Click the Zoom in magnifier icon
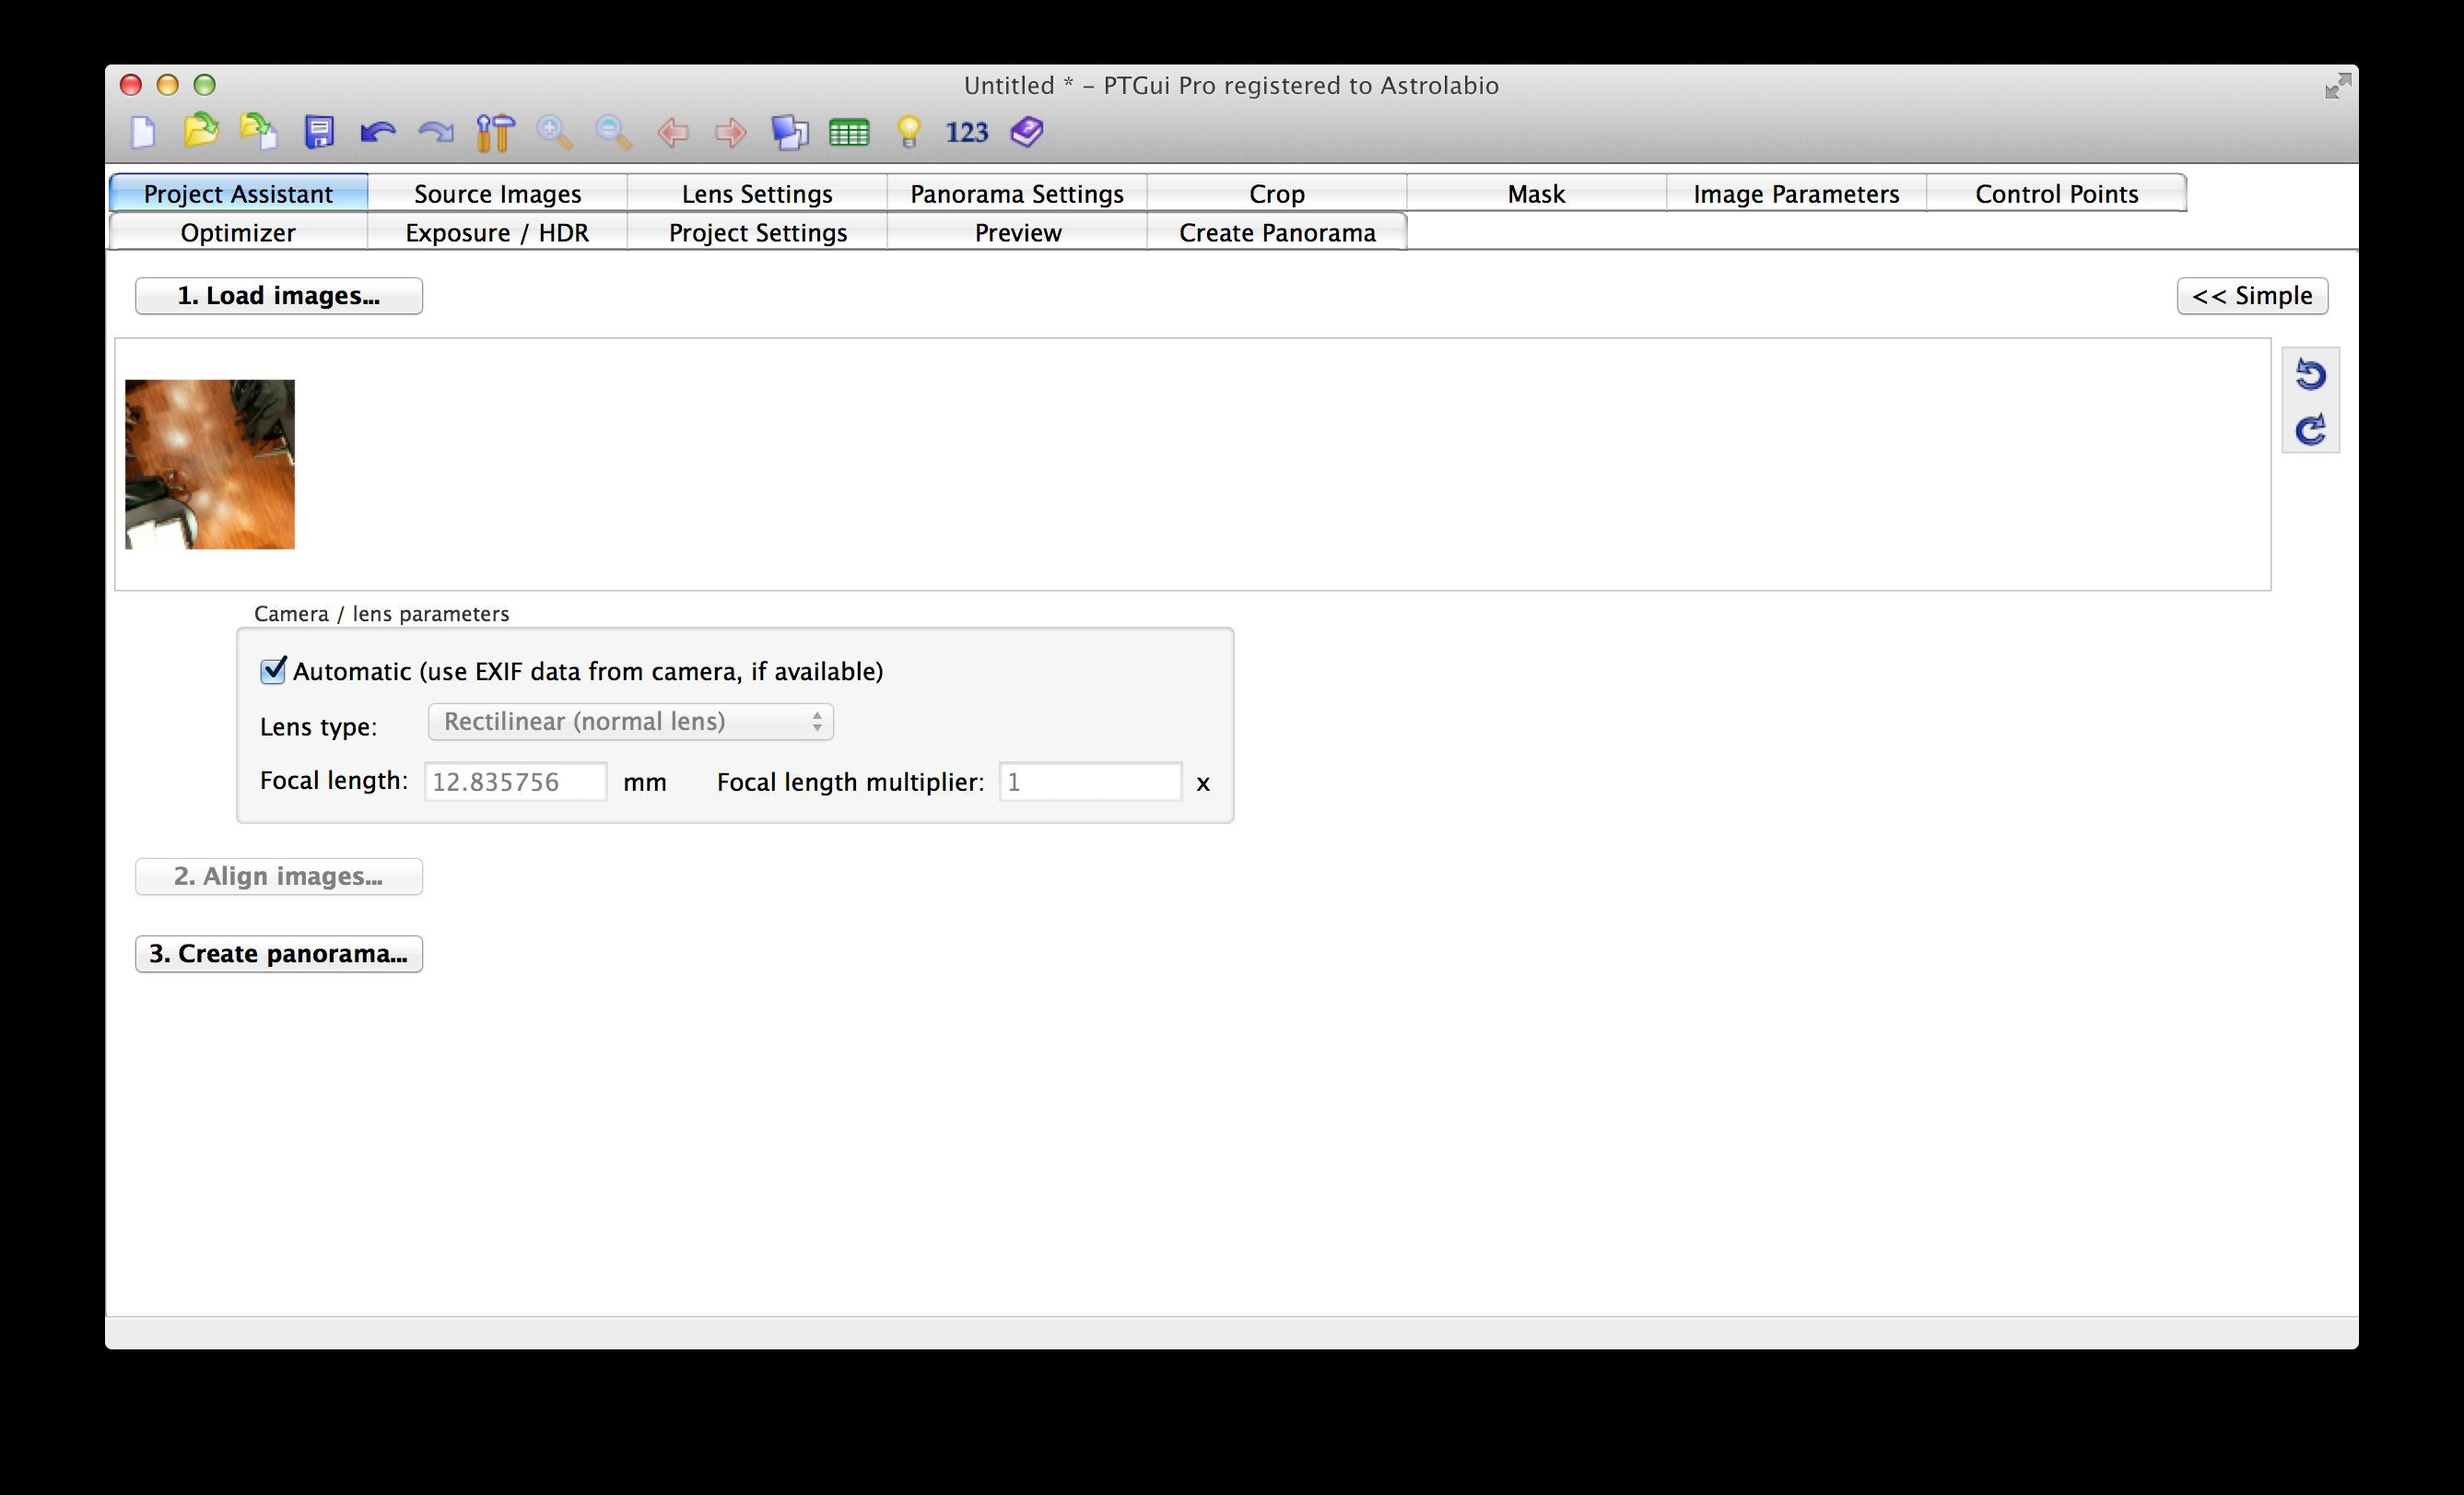The width and height of the screenshot is (2464, 1495). 554,132
